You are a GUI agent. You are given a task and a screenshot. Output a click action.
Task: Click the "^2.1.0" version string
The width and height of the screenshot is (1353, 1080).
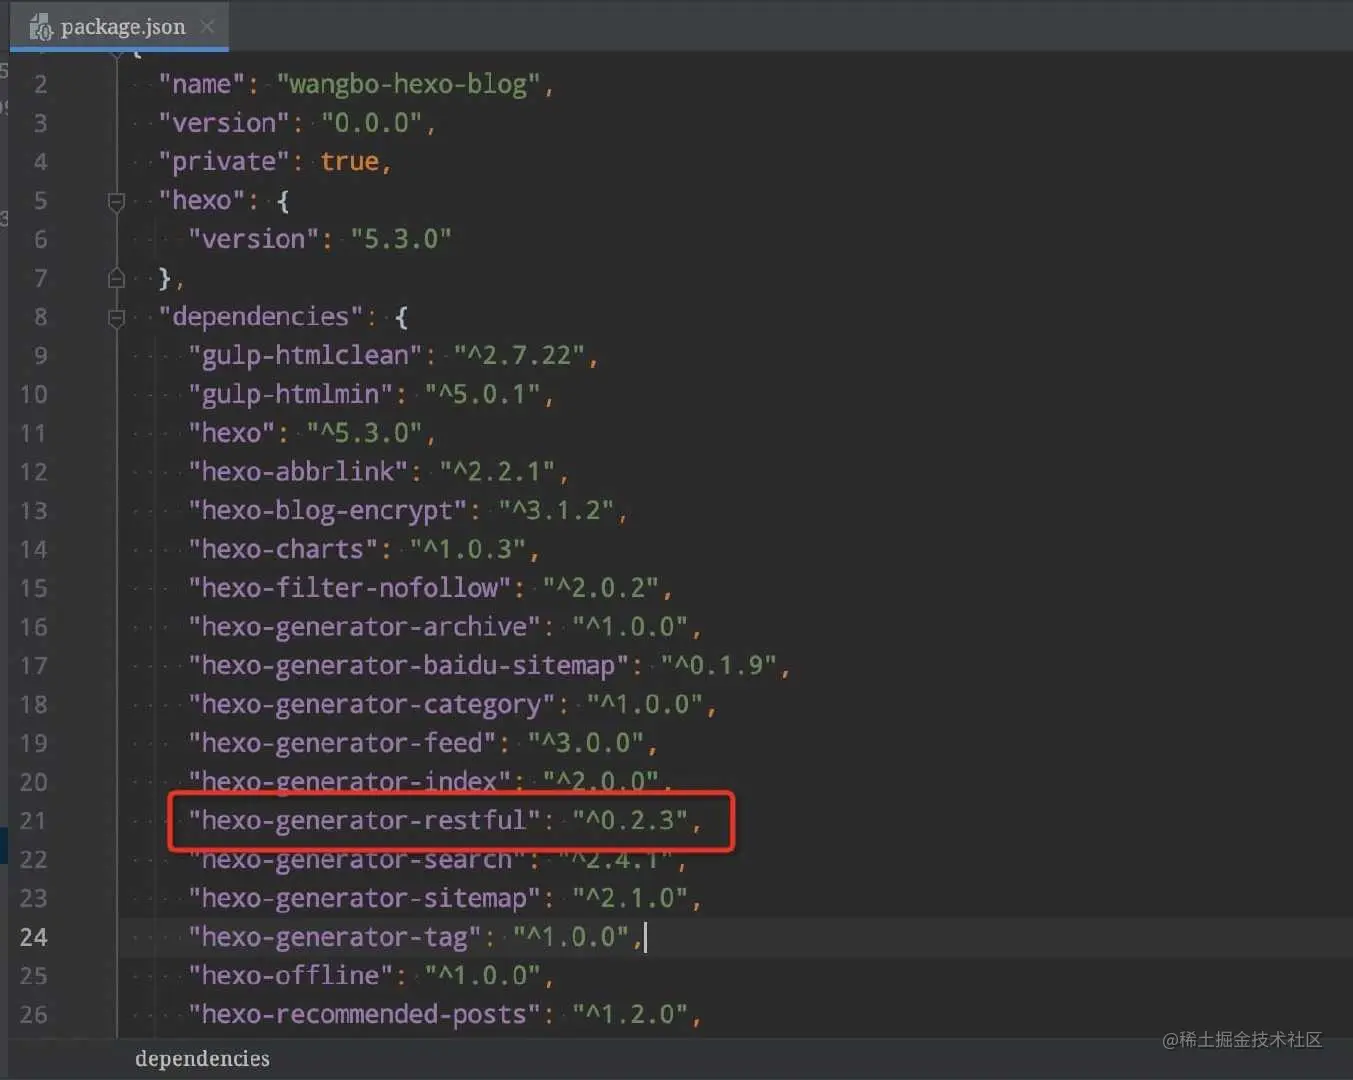pos(630,898)
